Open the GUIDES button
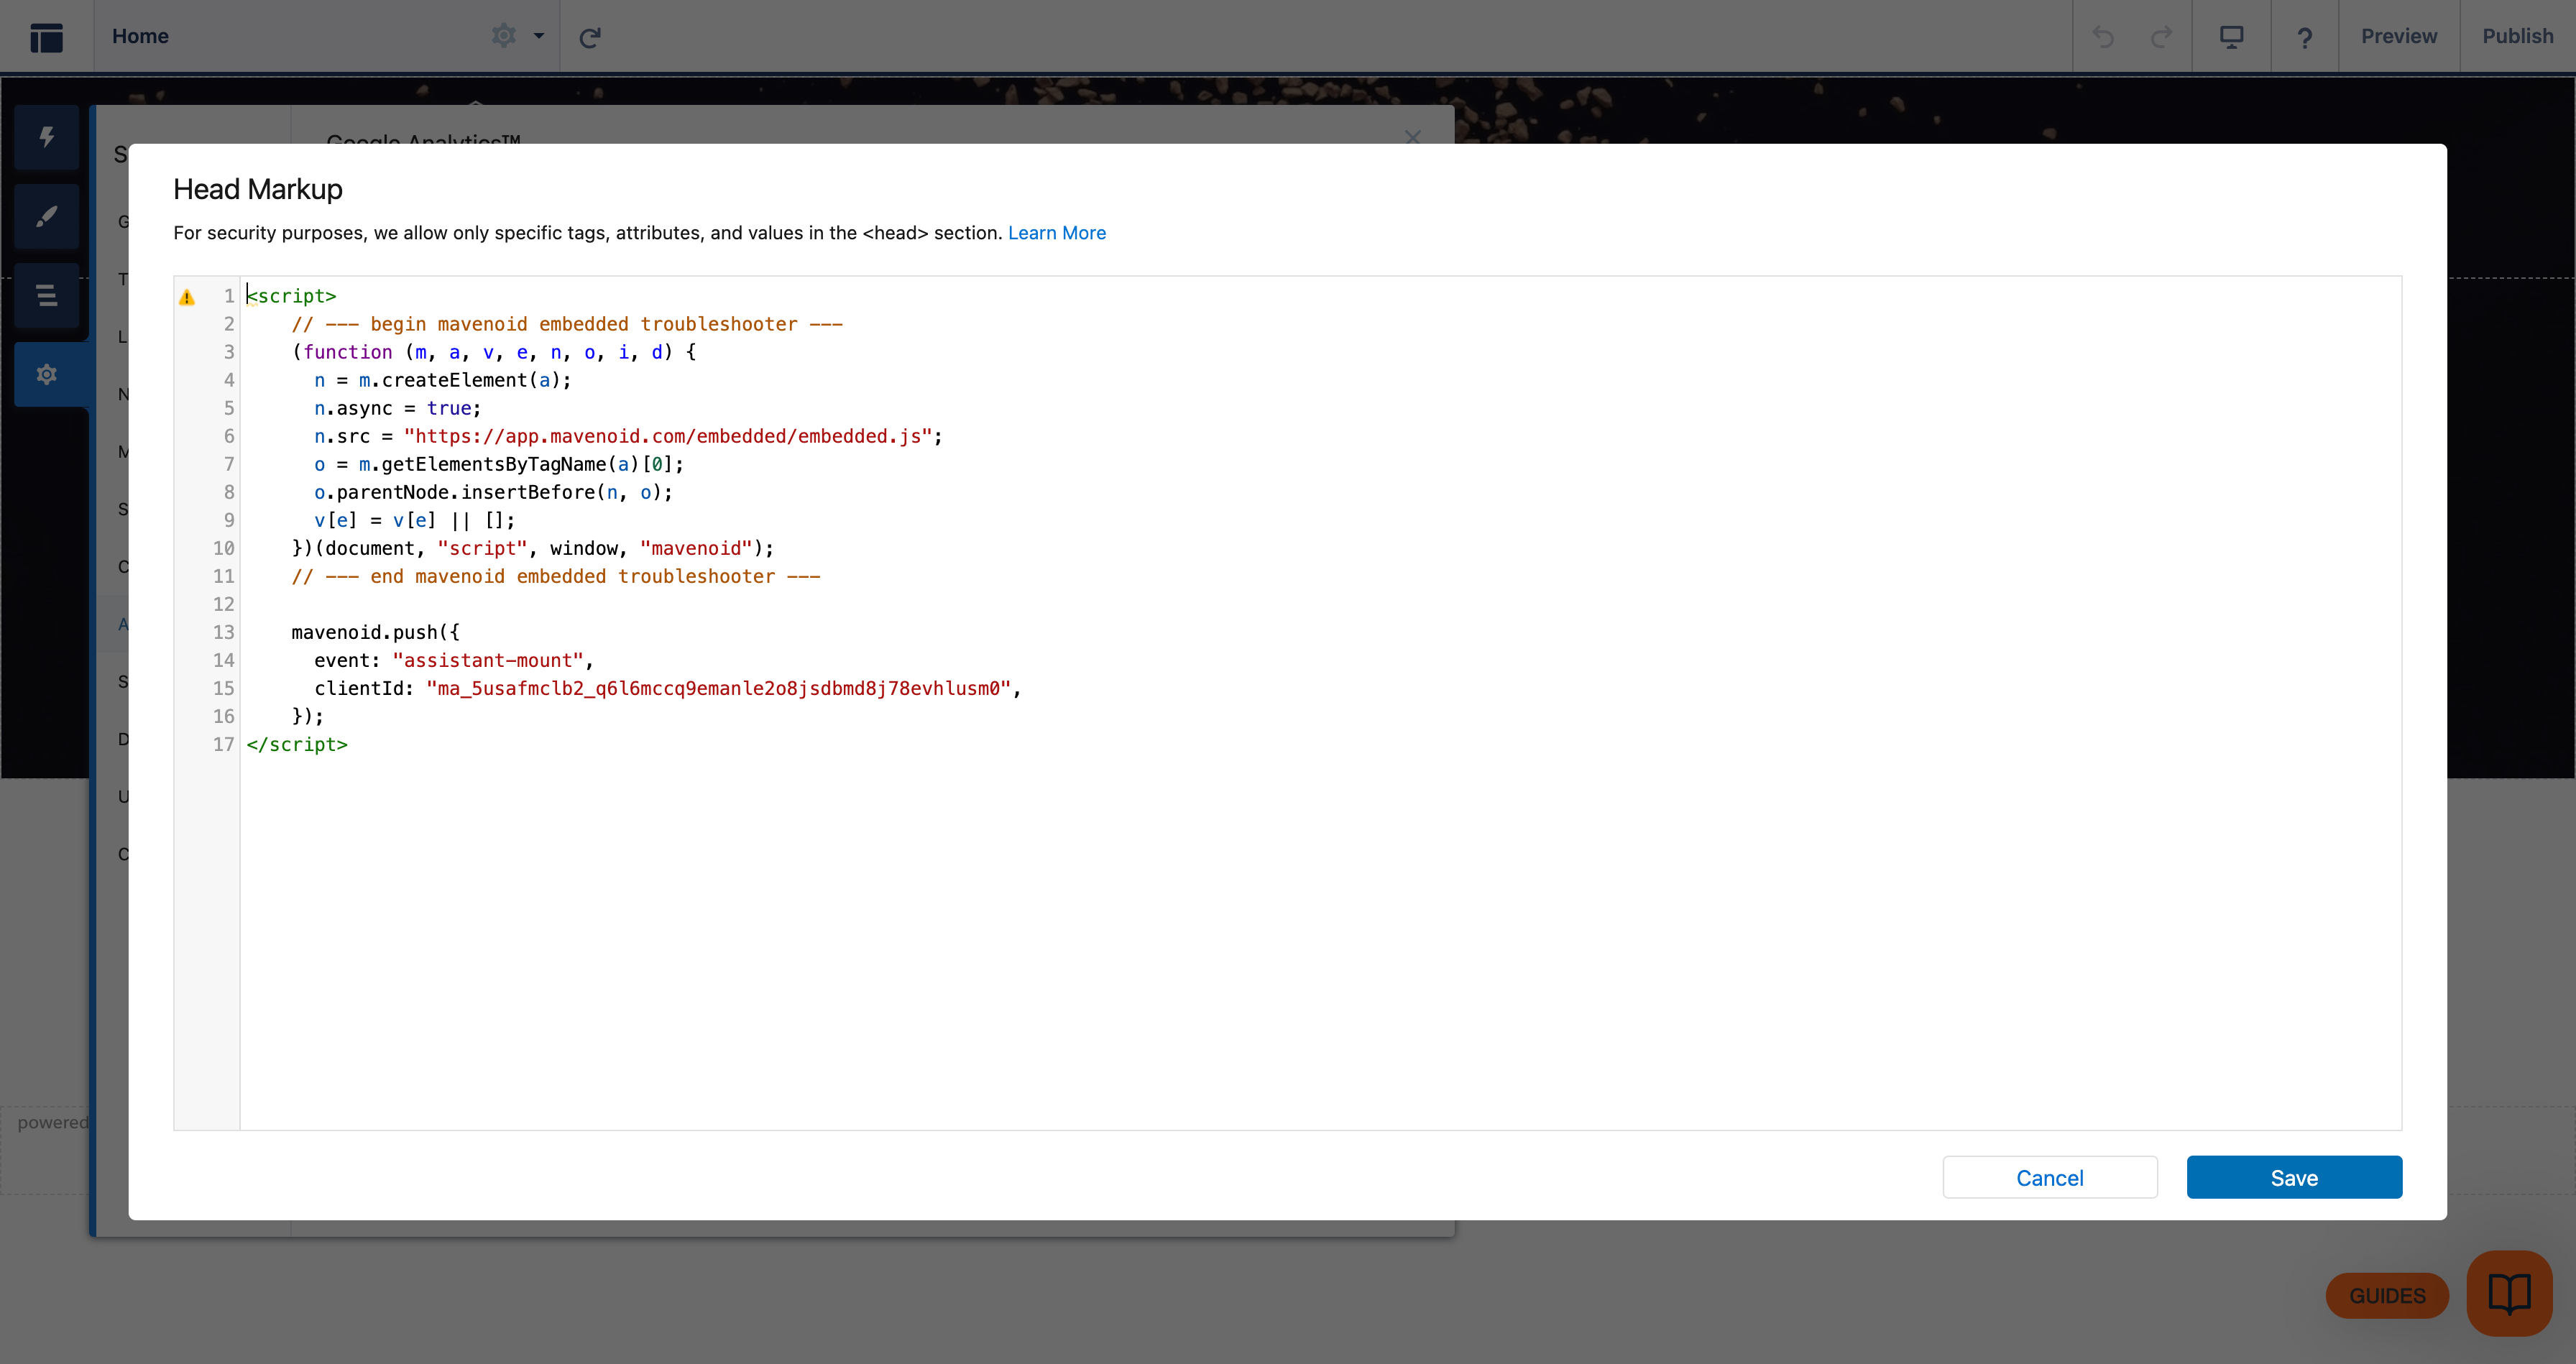 [2387, 1295]
